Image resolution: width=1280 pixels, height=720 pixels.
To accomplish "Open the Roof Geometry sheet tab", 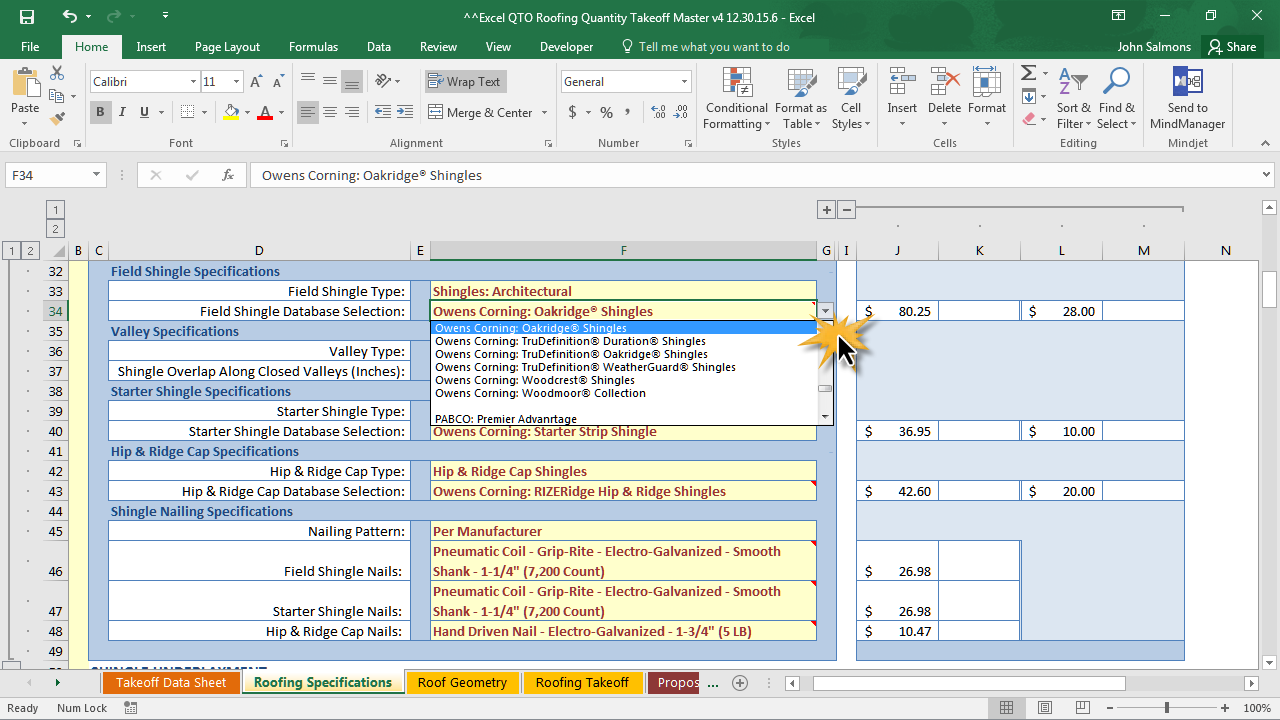I will (x=462, y=683).
